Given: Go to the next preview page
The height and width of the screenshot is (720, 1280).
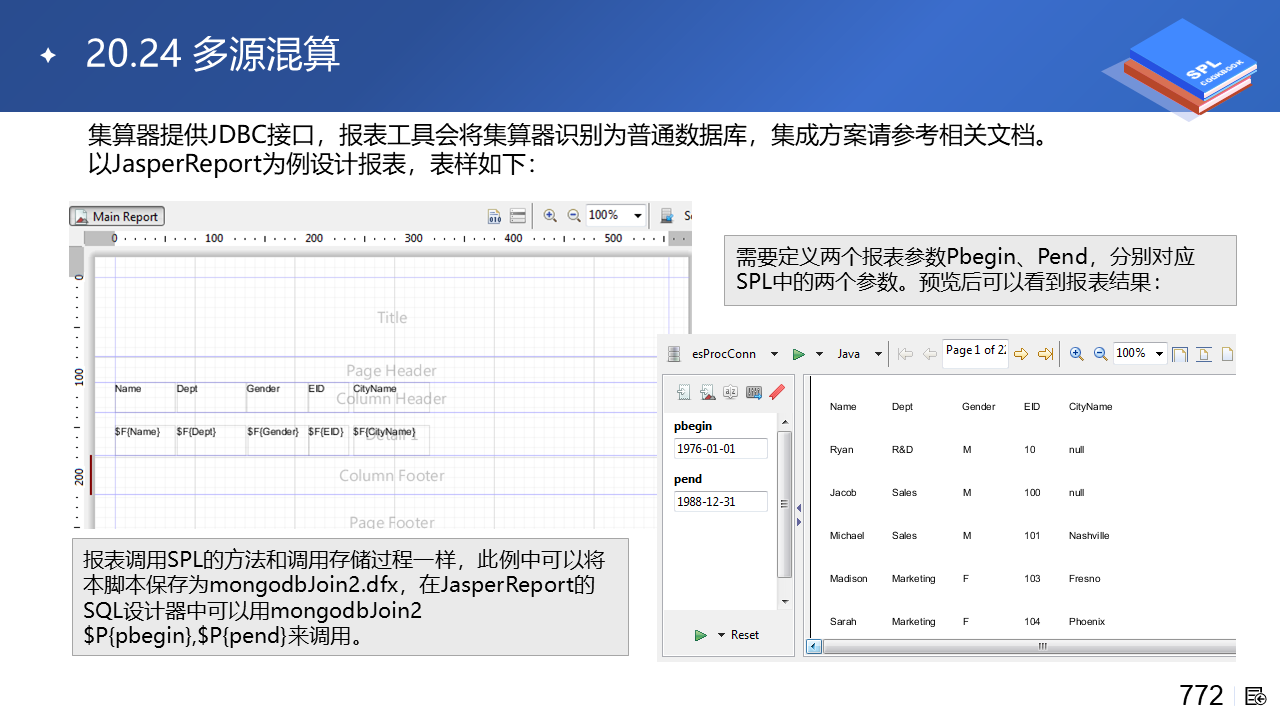Looking at the screenshot, I should click(x=1021, y=354).
